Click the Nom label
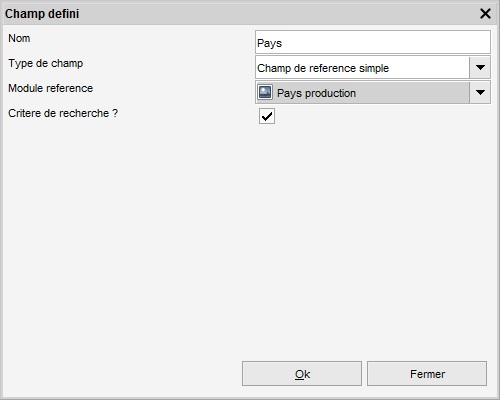The image size is (500, 400). point(19,38)
